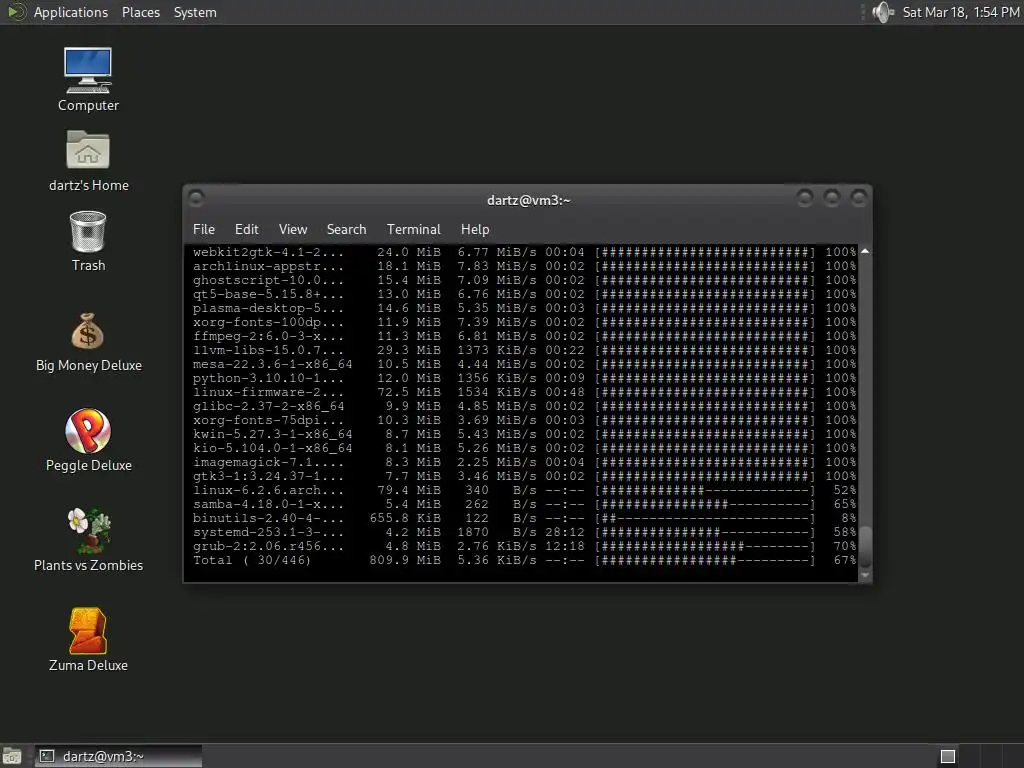This screenshot has height=768, width=1024.
Task: Click the text systemd-253.1-3-...
Action: [x=268, y=532]
